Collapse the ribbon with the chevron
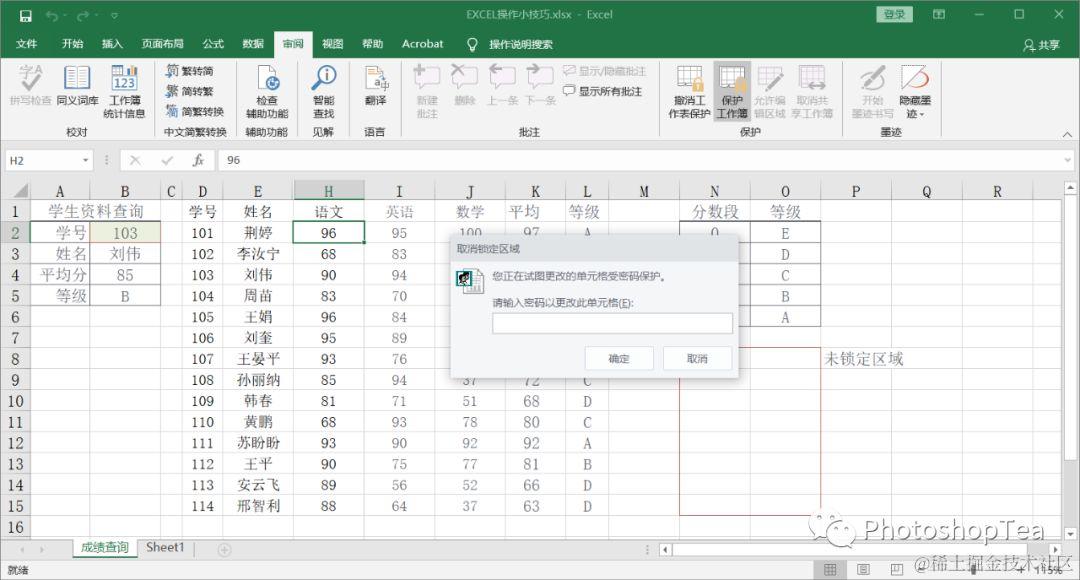Screen dimensions: 1080x580 [1067, 134]
